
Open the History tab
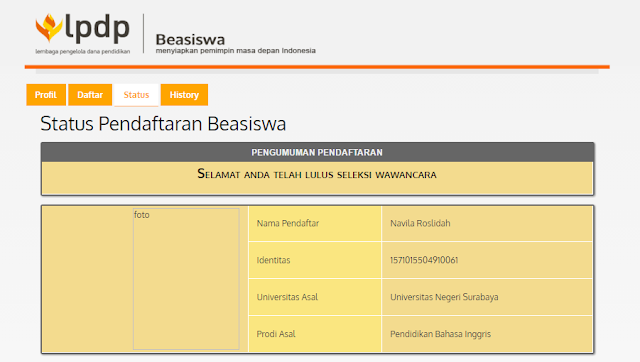coord(184,95)
